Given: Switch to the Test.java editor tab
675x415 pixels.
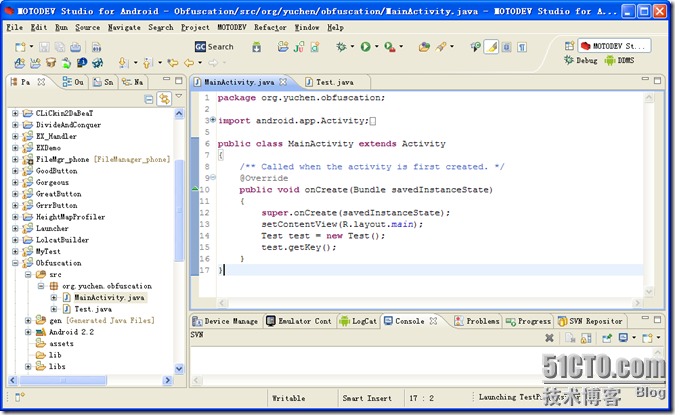Looking at the screenshot, I should [335, 82].
